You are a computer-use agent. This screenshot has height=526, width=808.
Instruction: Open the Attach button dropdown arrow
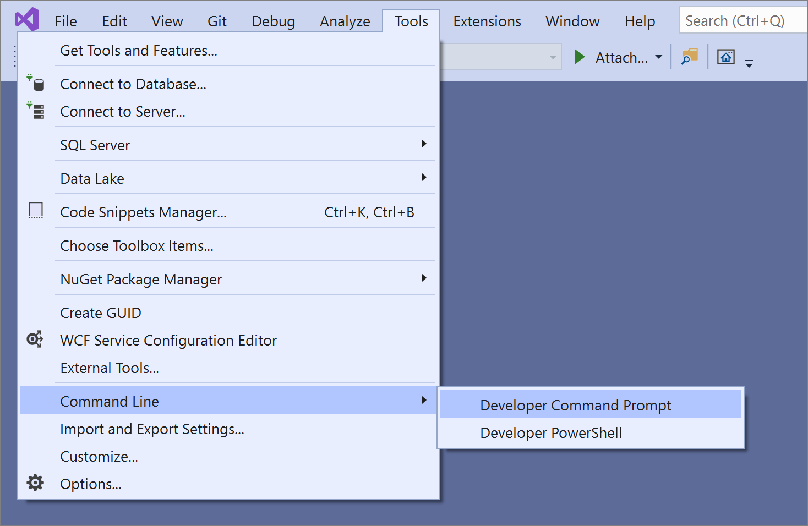pos(659,58)
